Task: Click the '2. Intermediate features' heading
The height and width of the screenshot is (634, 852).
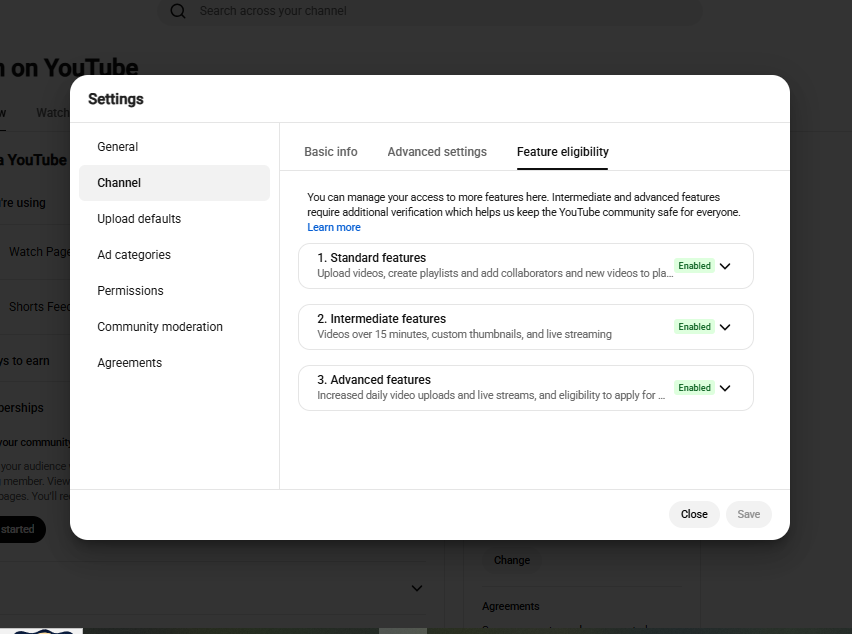Action: point(381,318)
